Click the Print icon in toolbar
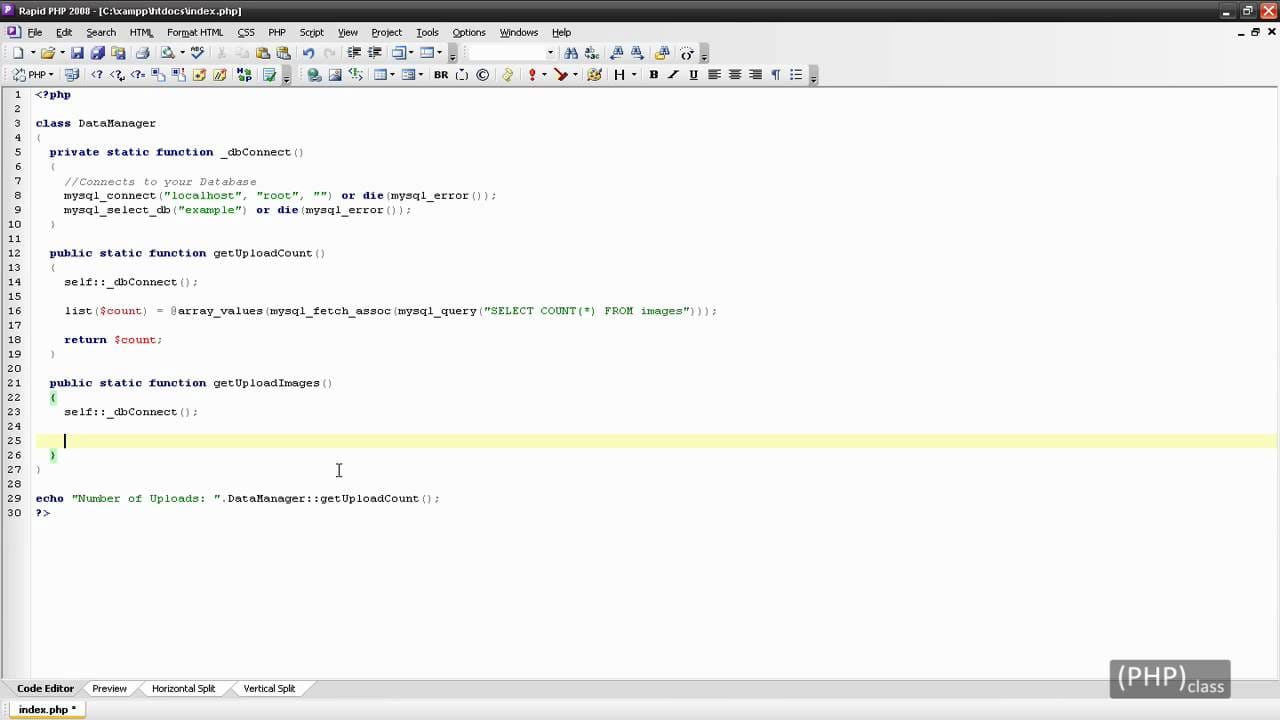Image resolution: width=1280 pixels, height=720 pixels. pos(142,53)
